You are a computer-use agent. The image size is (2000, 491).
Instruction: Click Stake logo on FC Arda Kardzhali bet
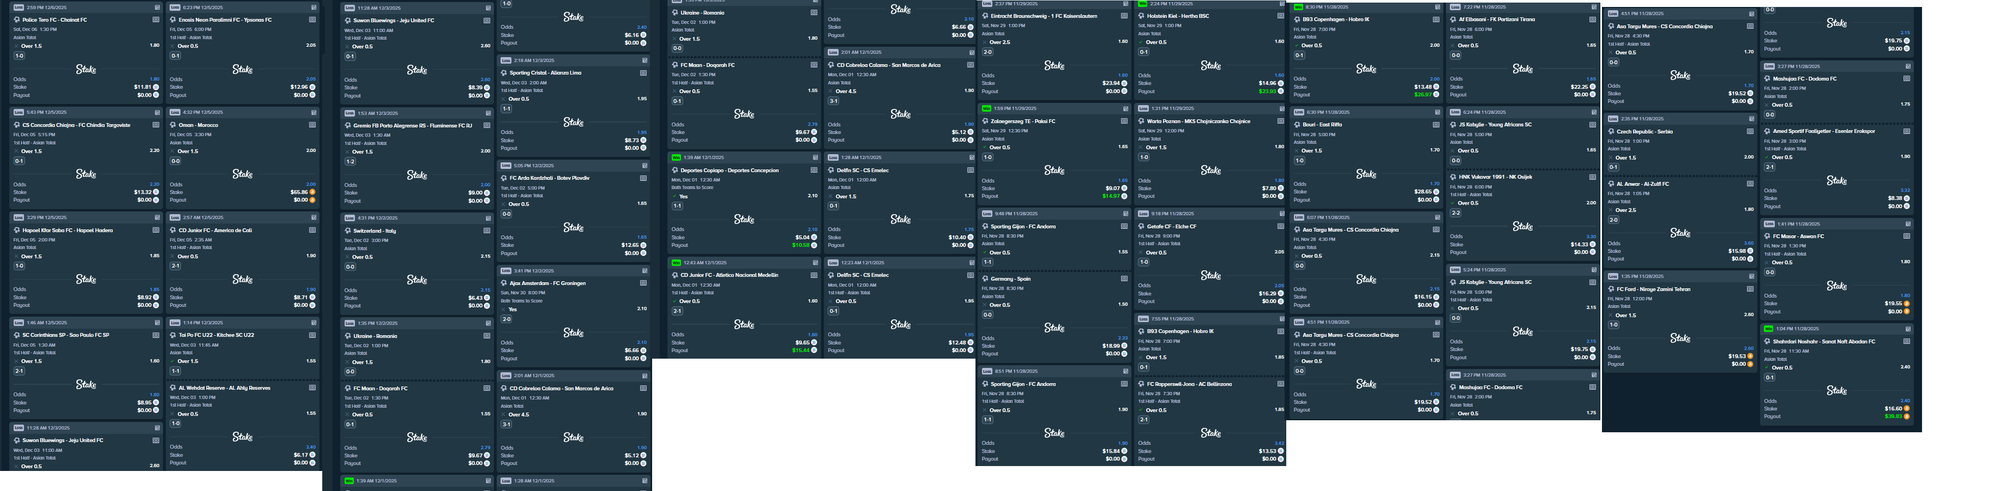(573, 228)
